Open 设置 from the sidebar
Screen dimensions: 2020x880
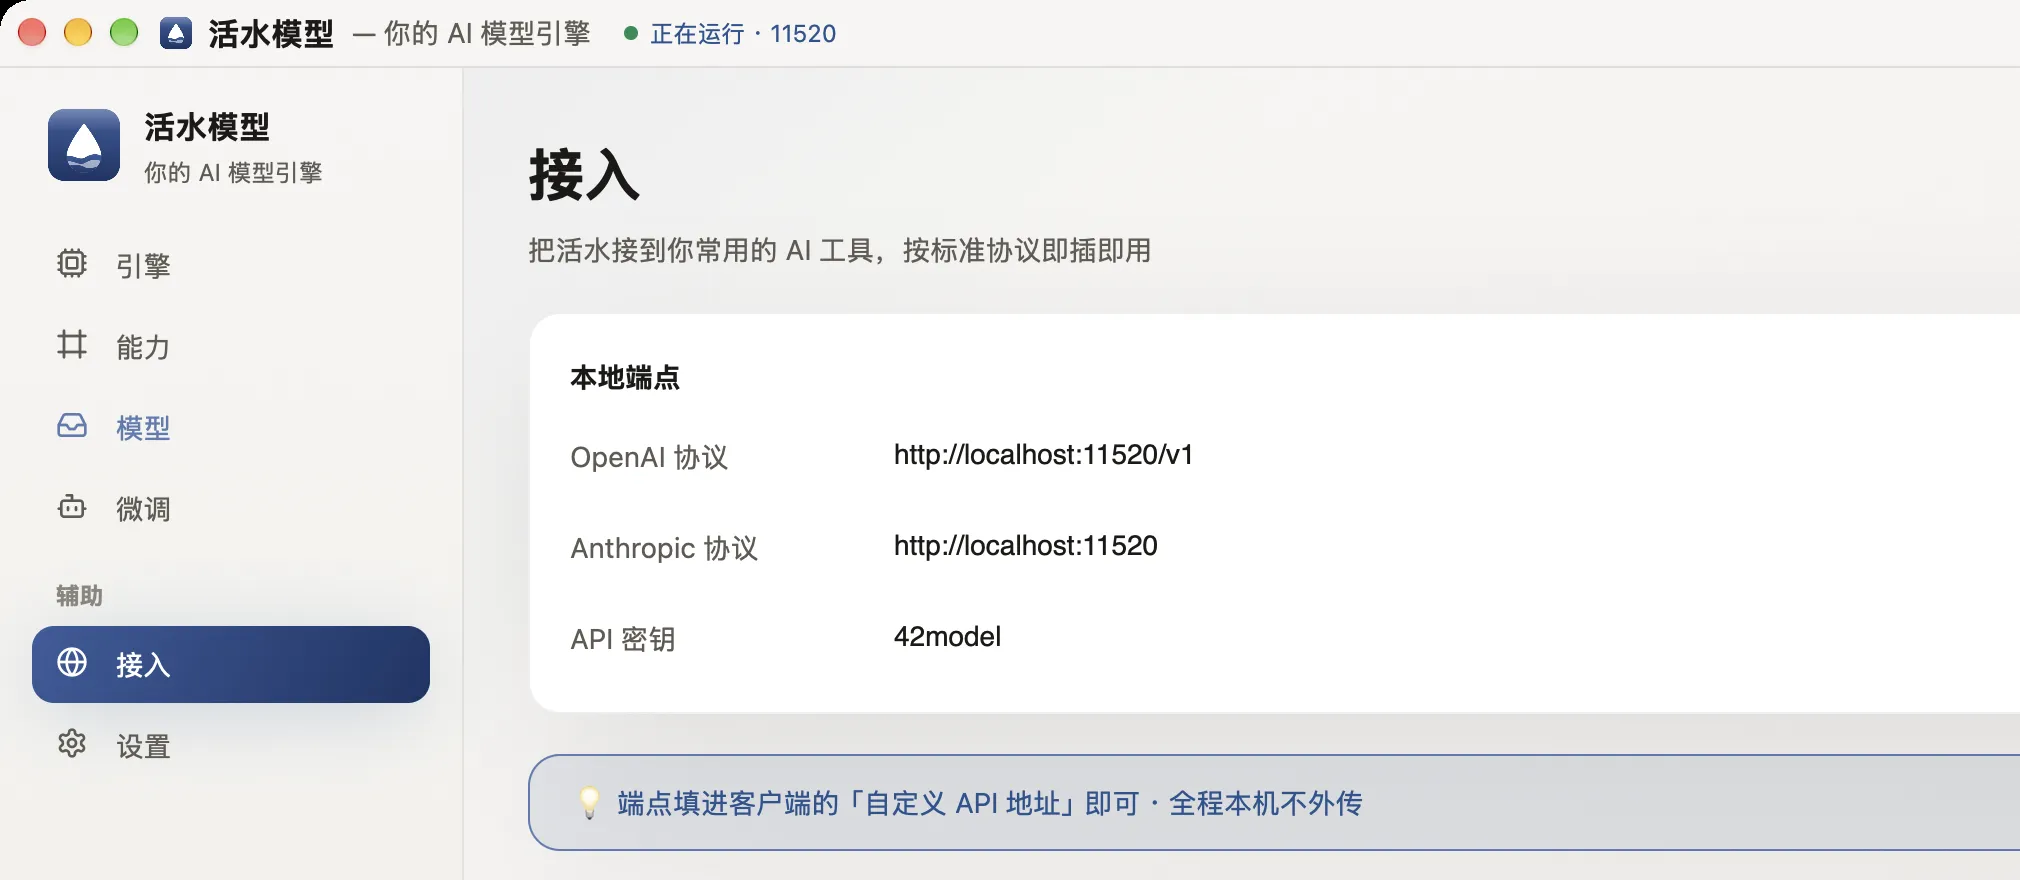click(x=231, y=745)
